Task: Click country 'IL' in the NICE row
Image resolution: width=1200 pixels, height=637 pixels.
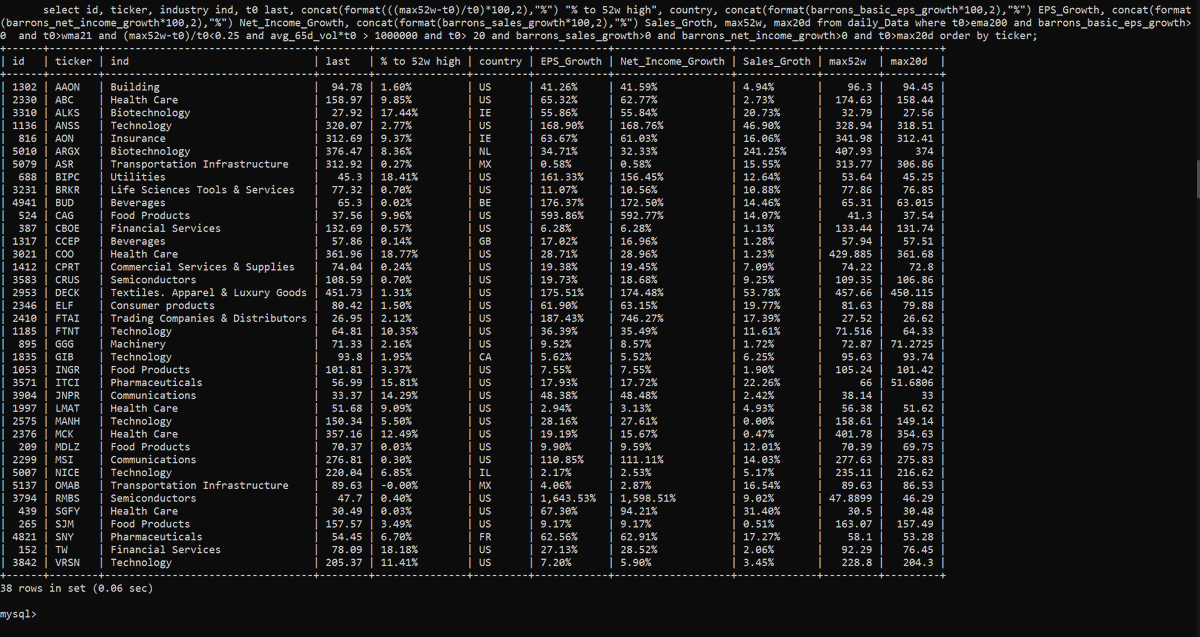Action: click(485, 472)
